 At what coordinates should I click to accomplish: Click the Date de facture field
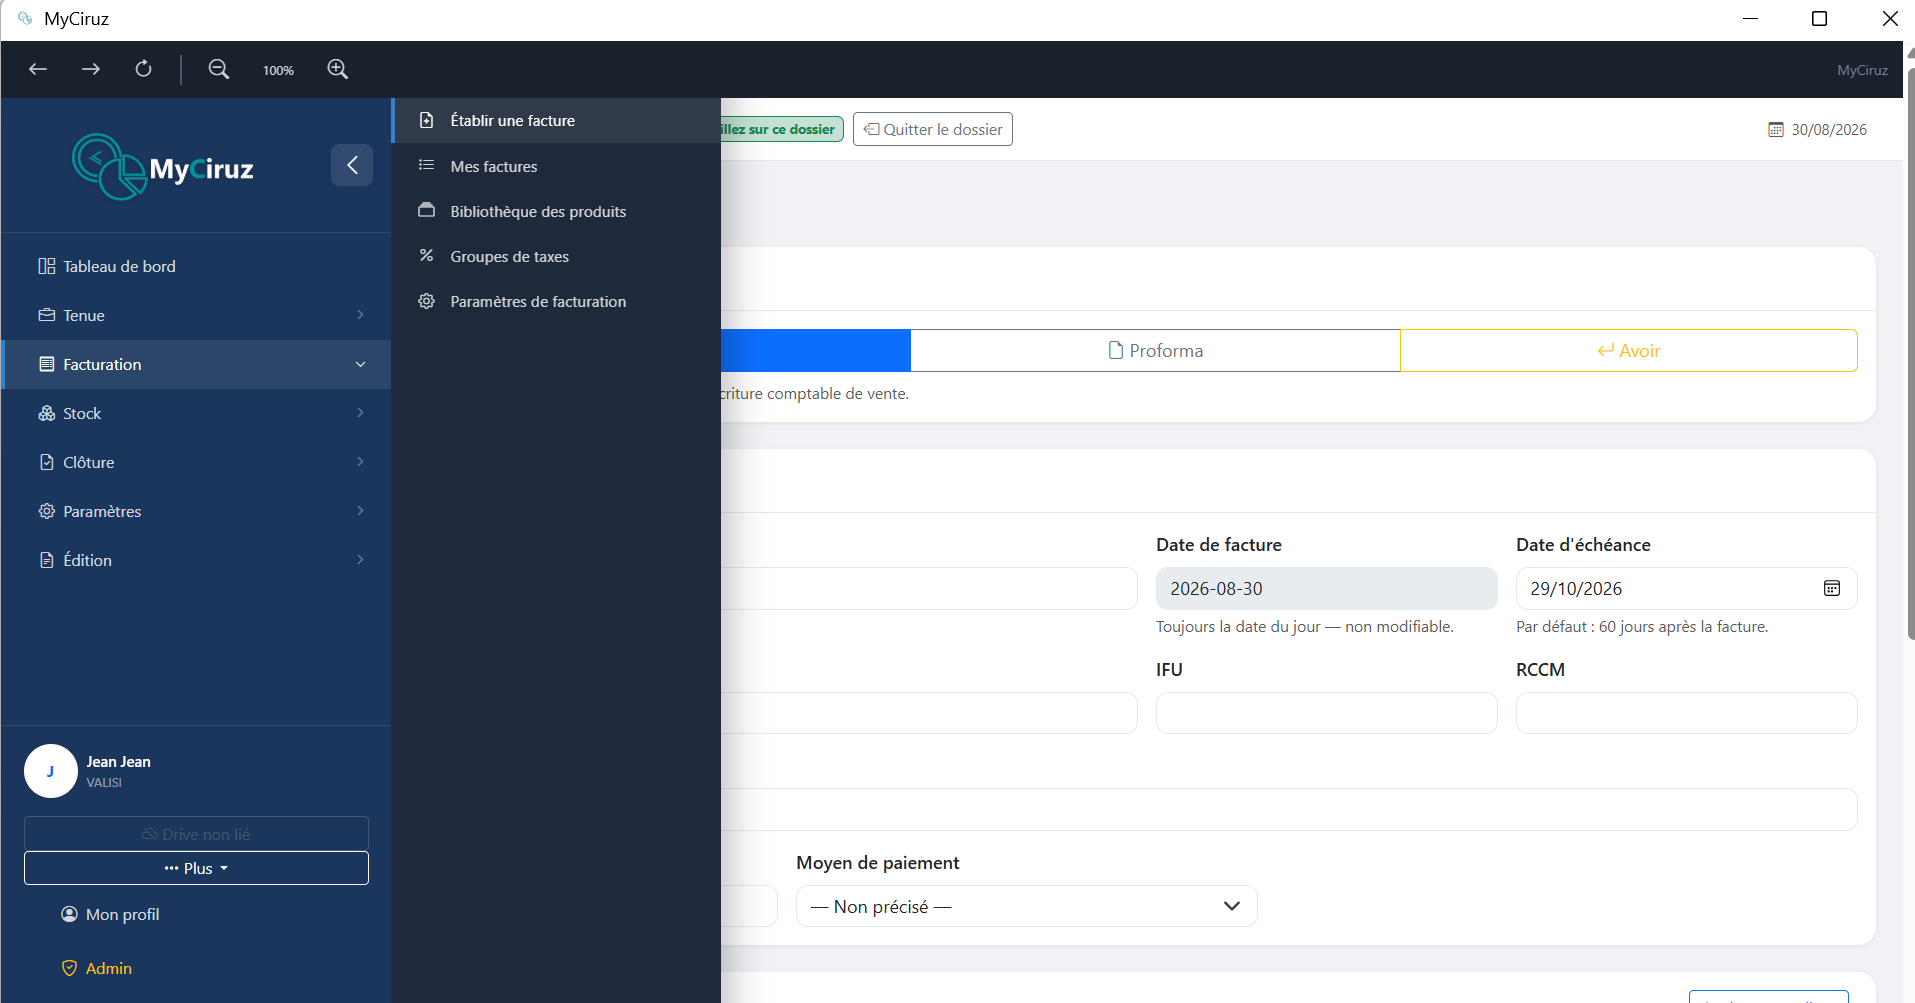click(x=1327, y=589)
